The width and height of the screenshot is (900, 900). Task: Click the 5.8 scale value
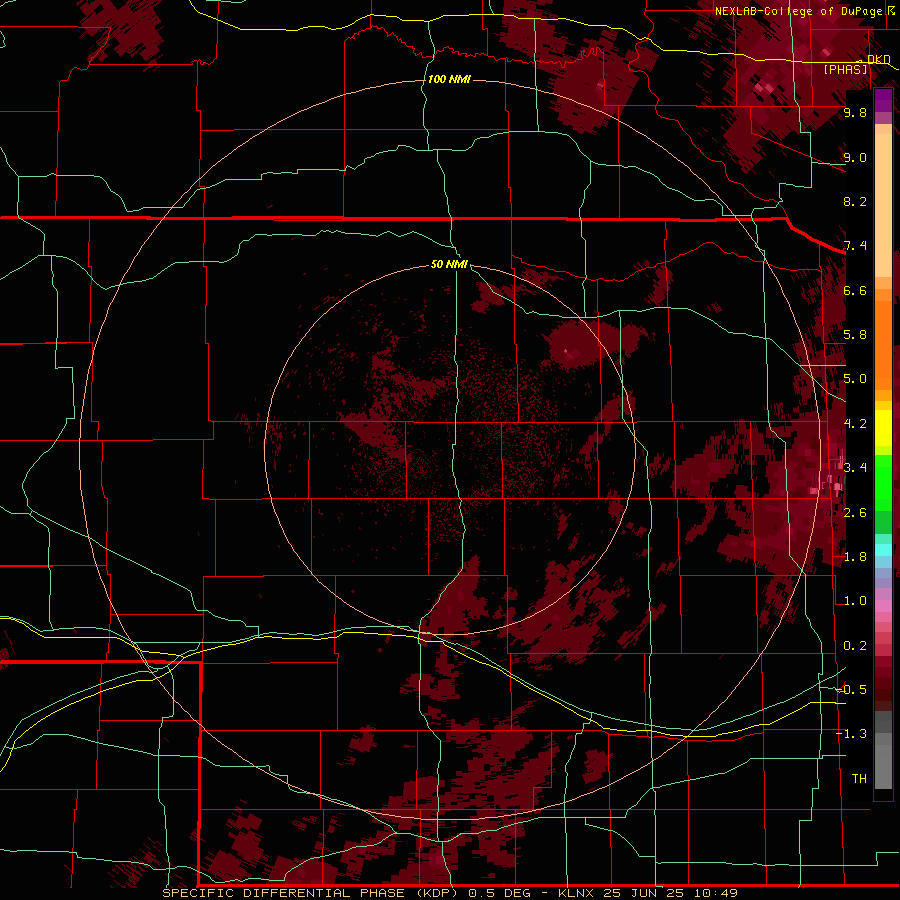(x=855, y=335)
